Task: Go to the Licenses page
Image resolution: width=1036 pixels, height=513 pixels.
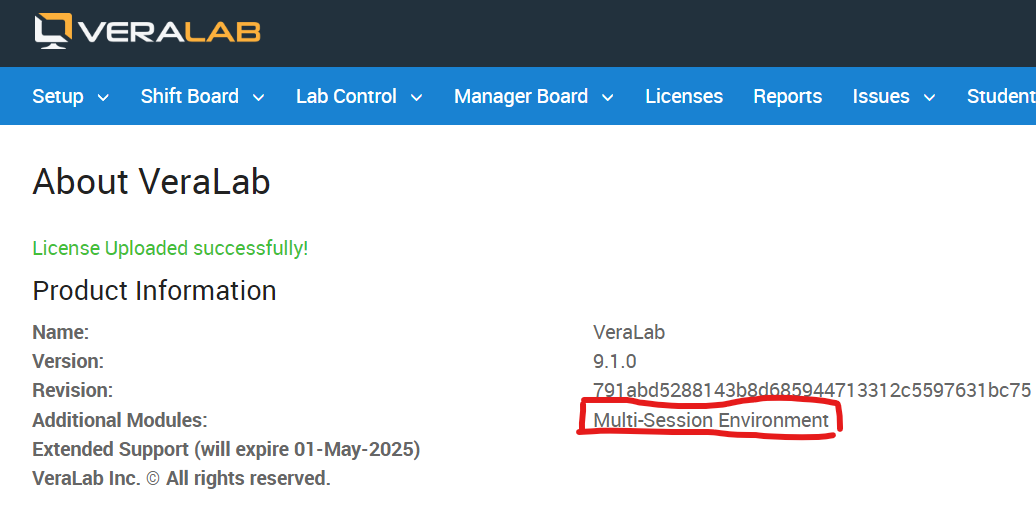Action: point(684,97)
